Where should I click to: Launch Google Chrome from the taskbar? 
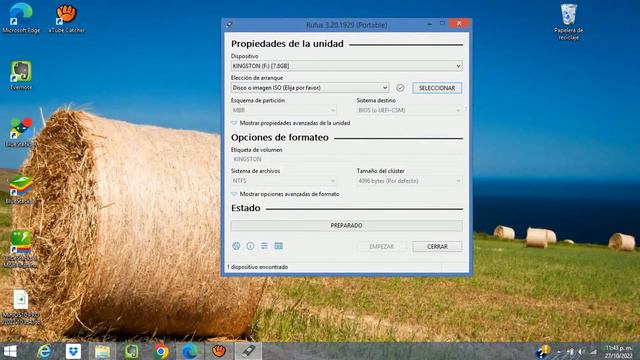tap(161, 351)
